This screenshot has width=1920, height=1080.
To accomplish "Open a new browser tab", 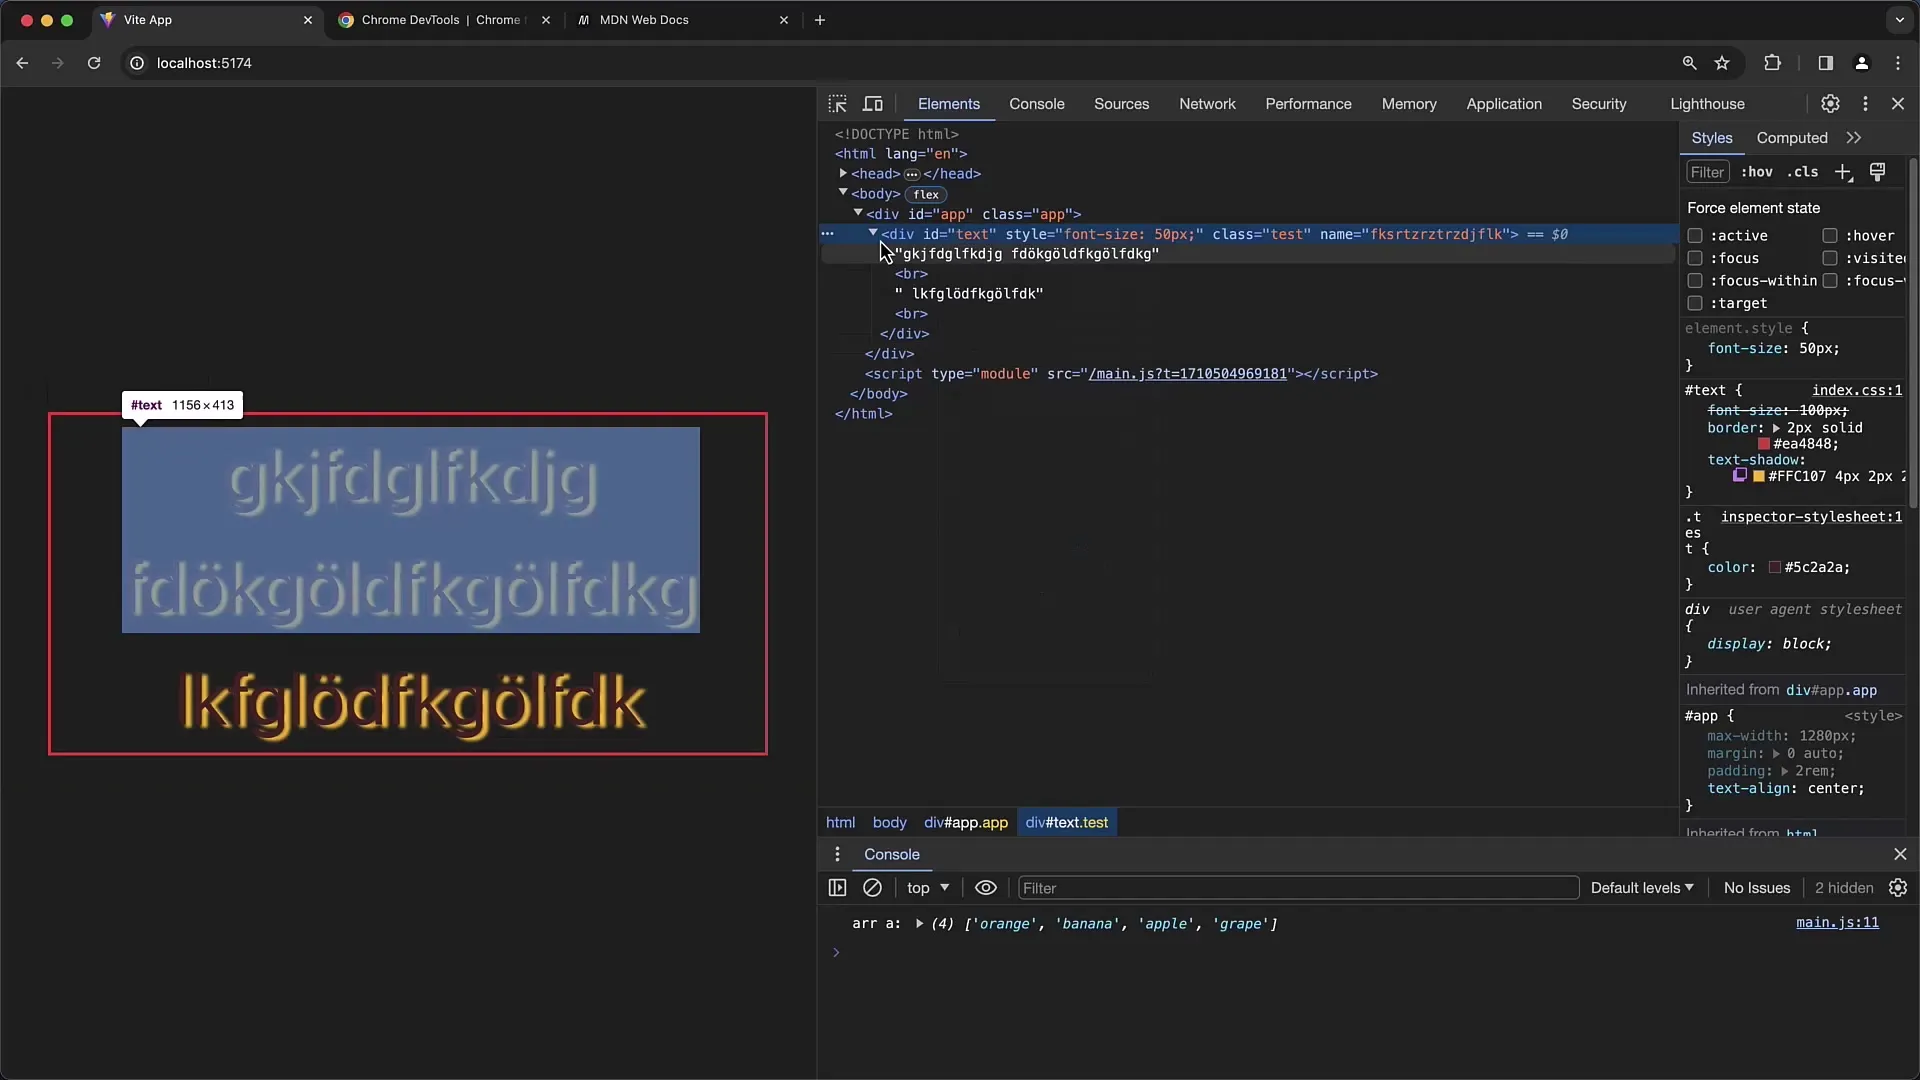I will point(820,20).
